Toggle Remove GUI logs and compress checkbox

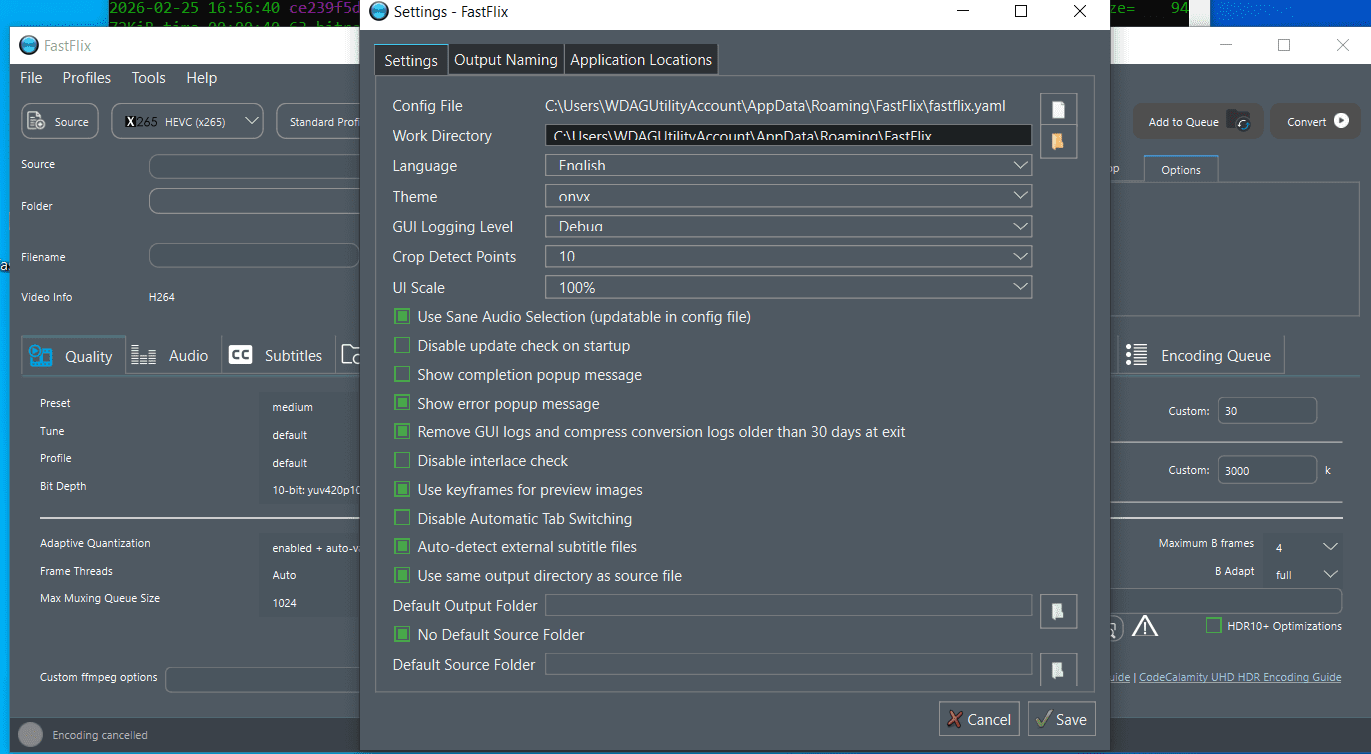pos(402,432)
